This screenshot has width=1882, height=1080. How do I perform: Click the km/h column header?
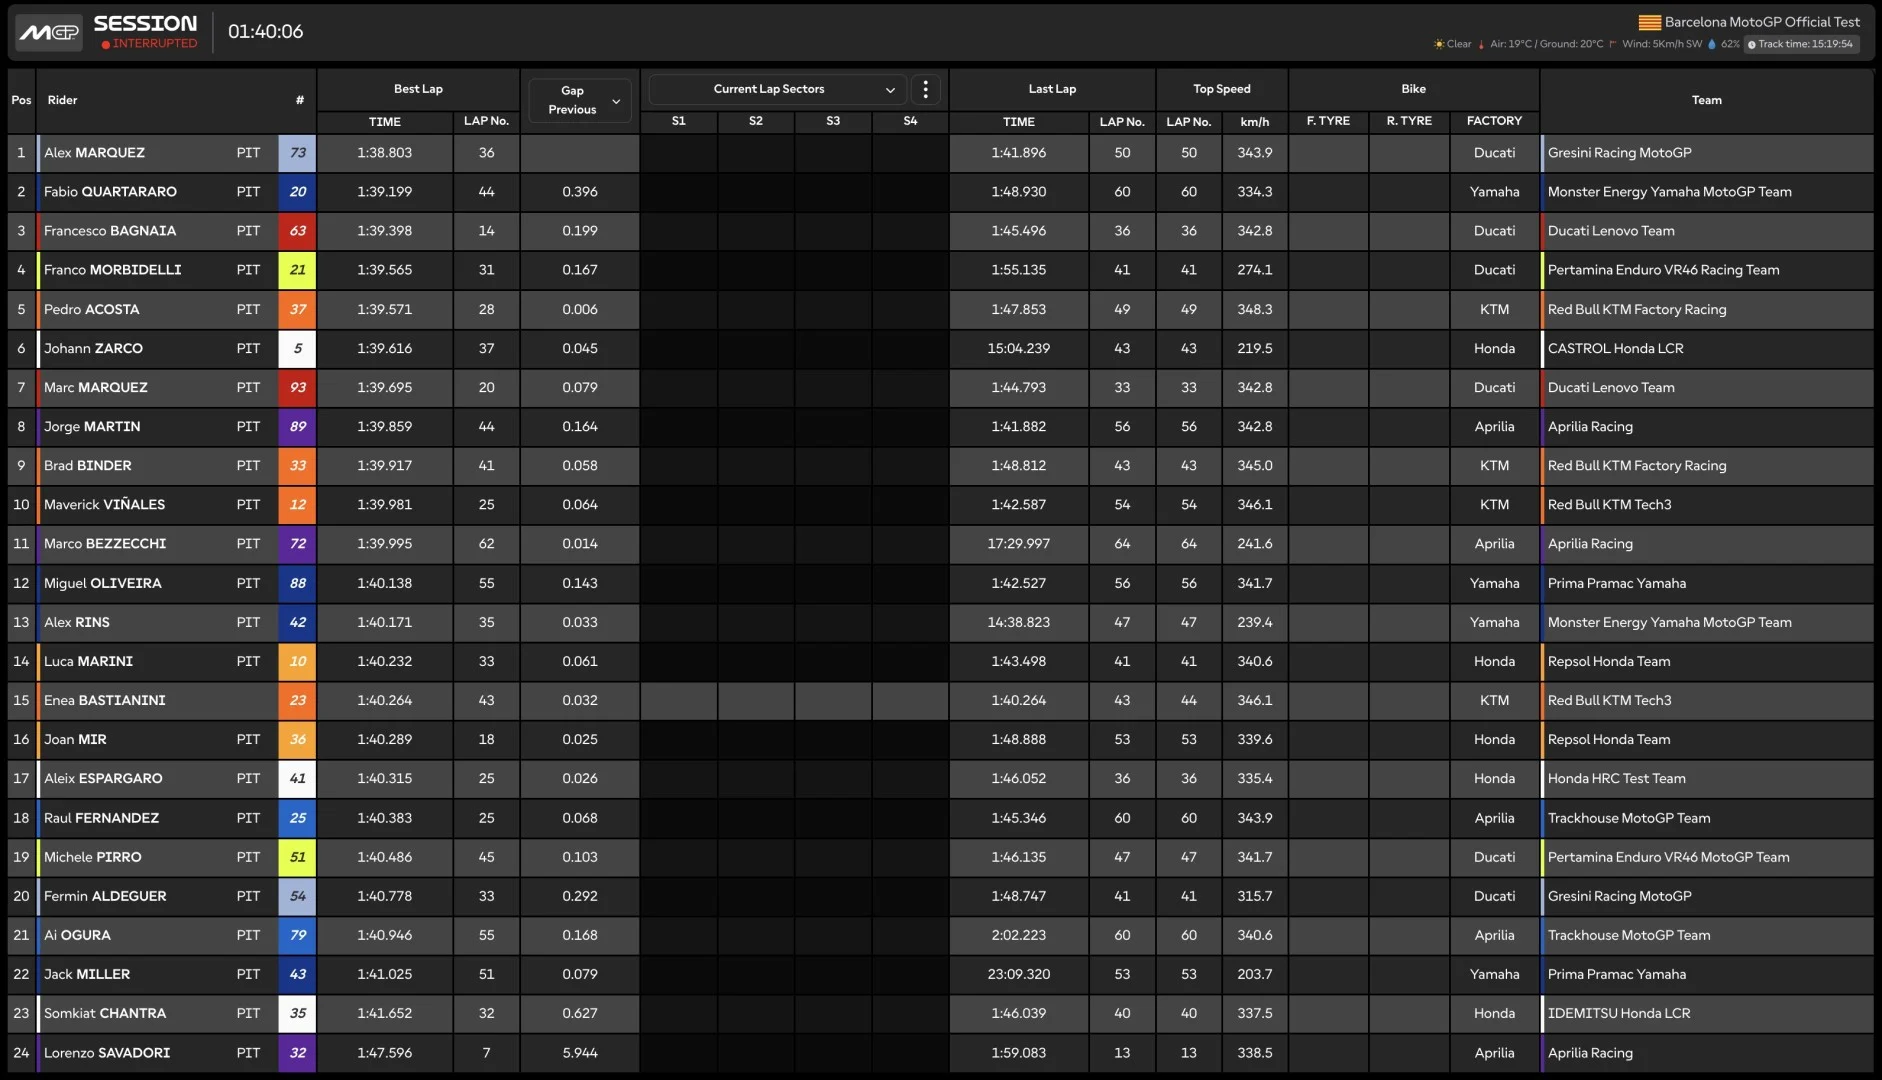pos(1254,122)
